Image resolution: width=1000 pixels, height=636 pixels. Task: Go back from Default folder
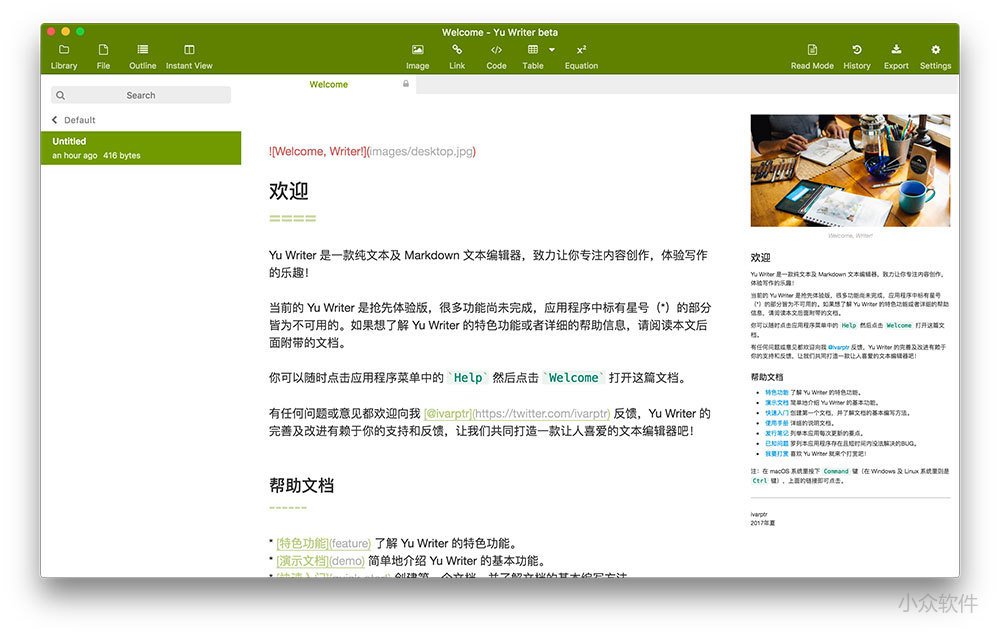click(x=55, y=120)
